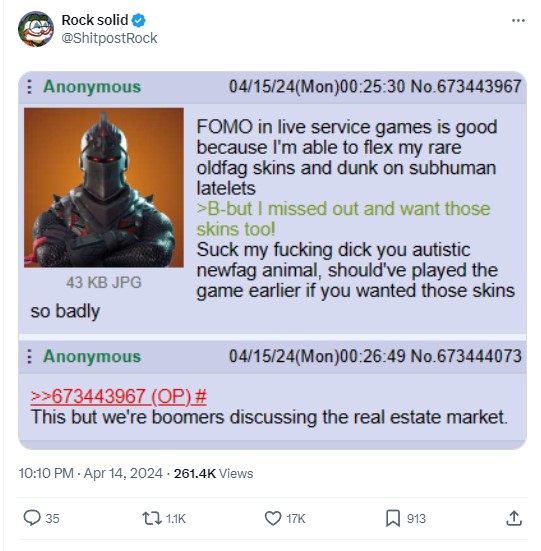This screenshot has width=541, height=551.
Task: Share the post via upload arrow icon
Action: click(514, 518)
